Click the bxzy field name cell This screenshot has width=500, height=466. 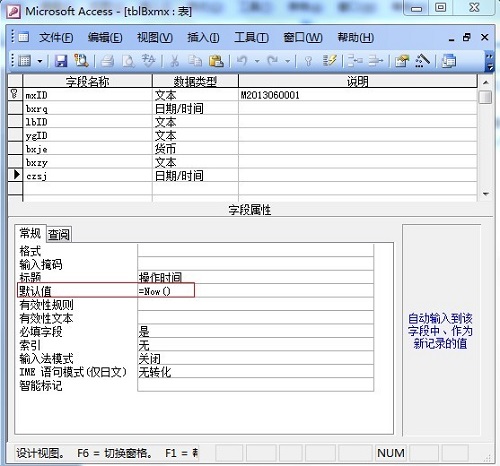[87, 162]
